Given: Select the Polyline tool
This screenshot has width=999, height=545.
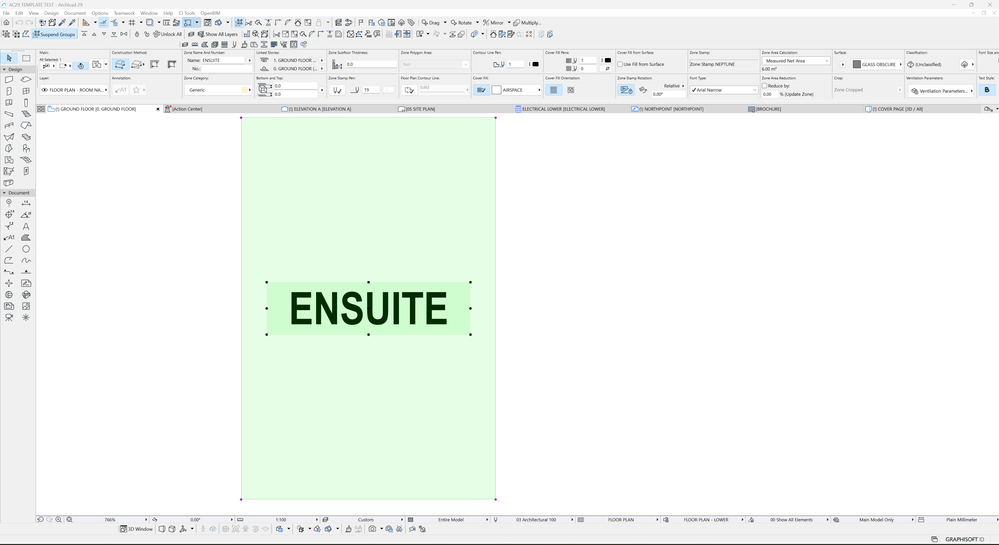Looking at the screenshot, I should 9,261.
